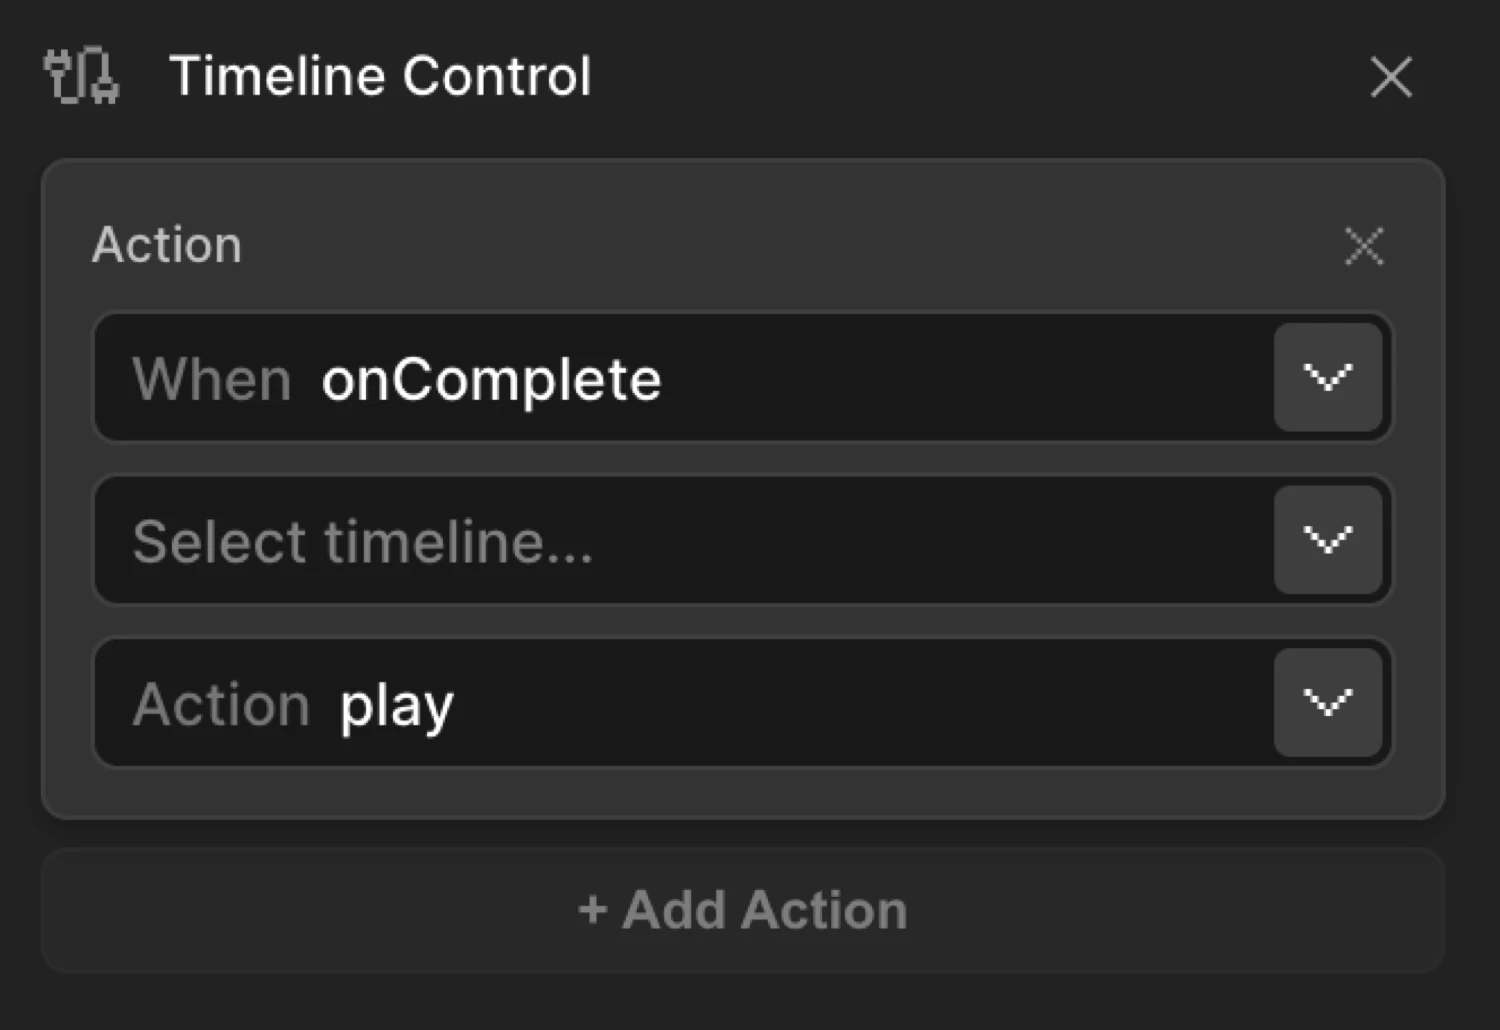Click the Timeline Control title text
The height and width of the screenshot is (1030, 1500).
381,75
